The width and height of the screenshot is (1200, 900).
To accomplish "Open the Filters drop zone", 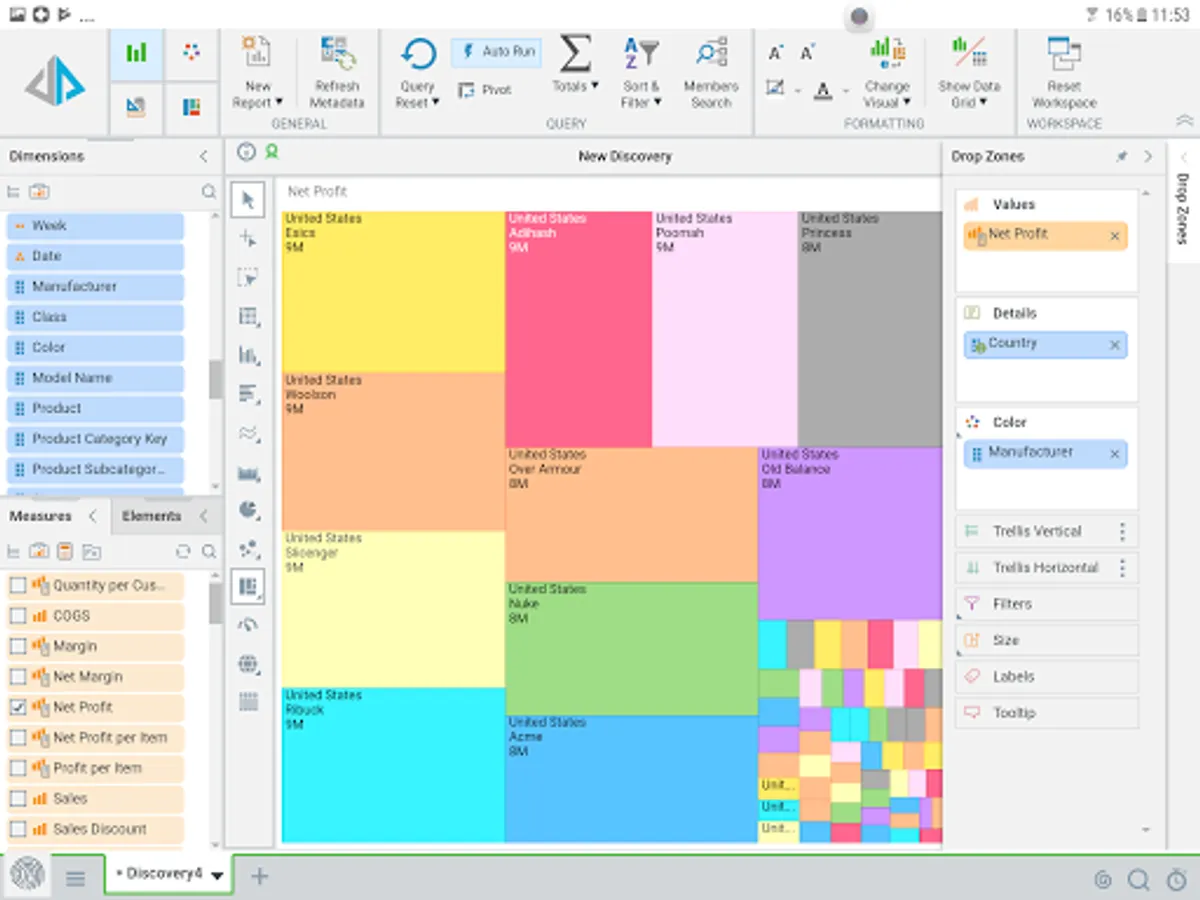I will pyautogui.click(x=1047, y=604).
